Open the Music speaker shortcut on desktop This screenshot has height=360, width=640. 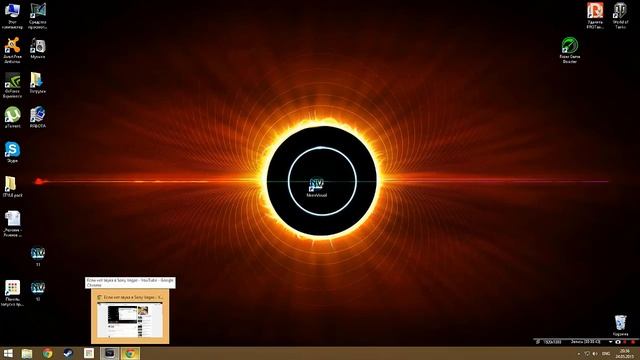pos(38,48)
